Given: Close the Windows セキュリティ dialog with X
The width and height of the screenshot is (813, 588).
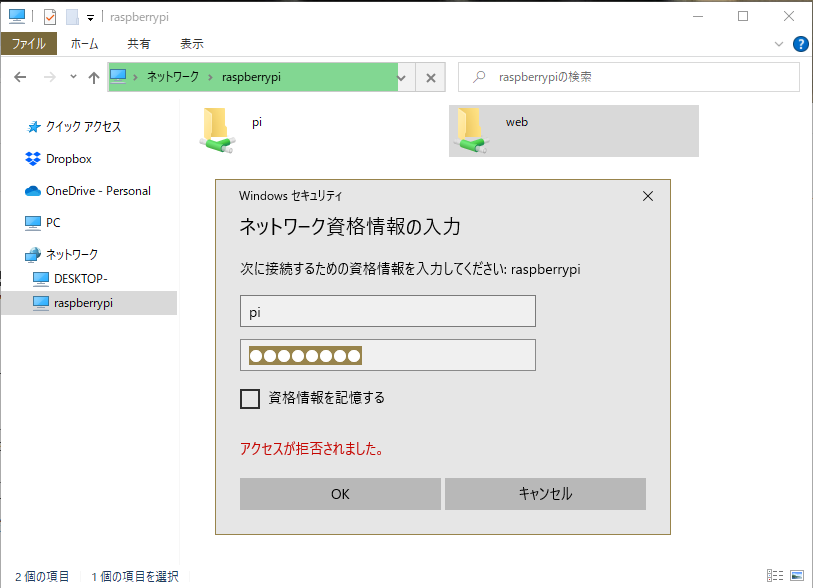Looking at the screenshot, I should (648, 196).
